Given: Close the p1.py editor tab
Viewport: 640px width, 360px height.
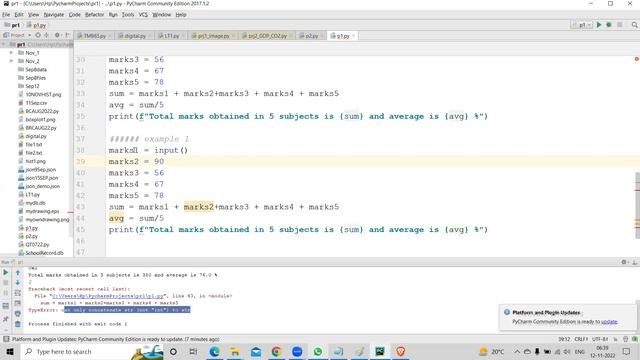Looking at the screenshot, I should coord(353,36).
